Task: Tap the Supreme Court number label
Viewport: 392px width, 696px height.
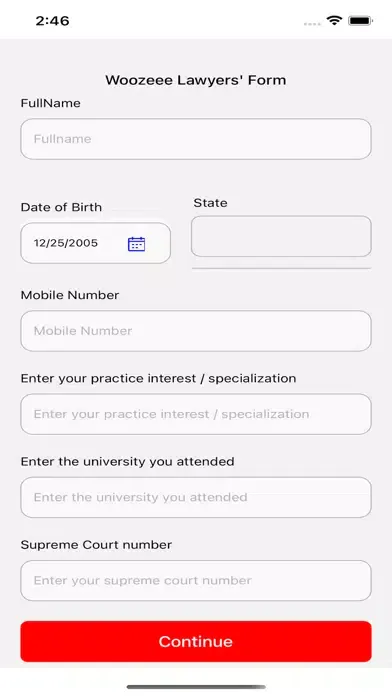Action: (x=96, y=545)
